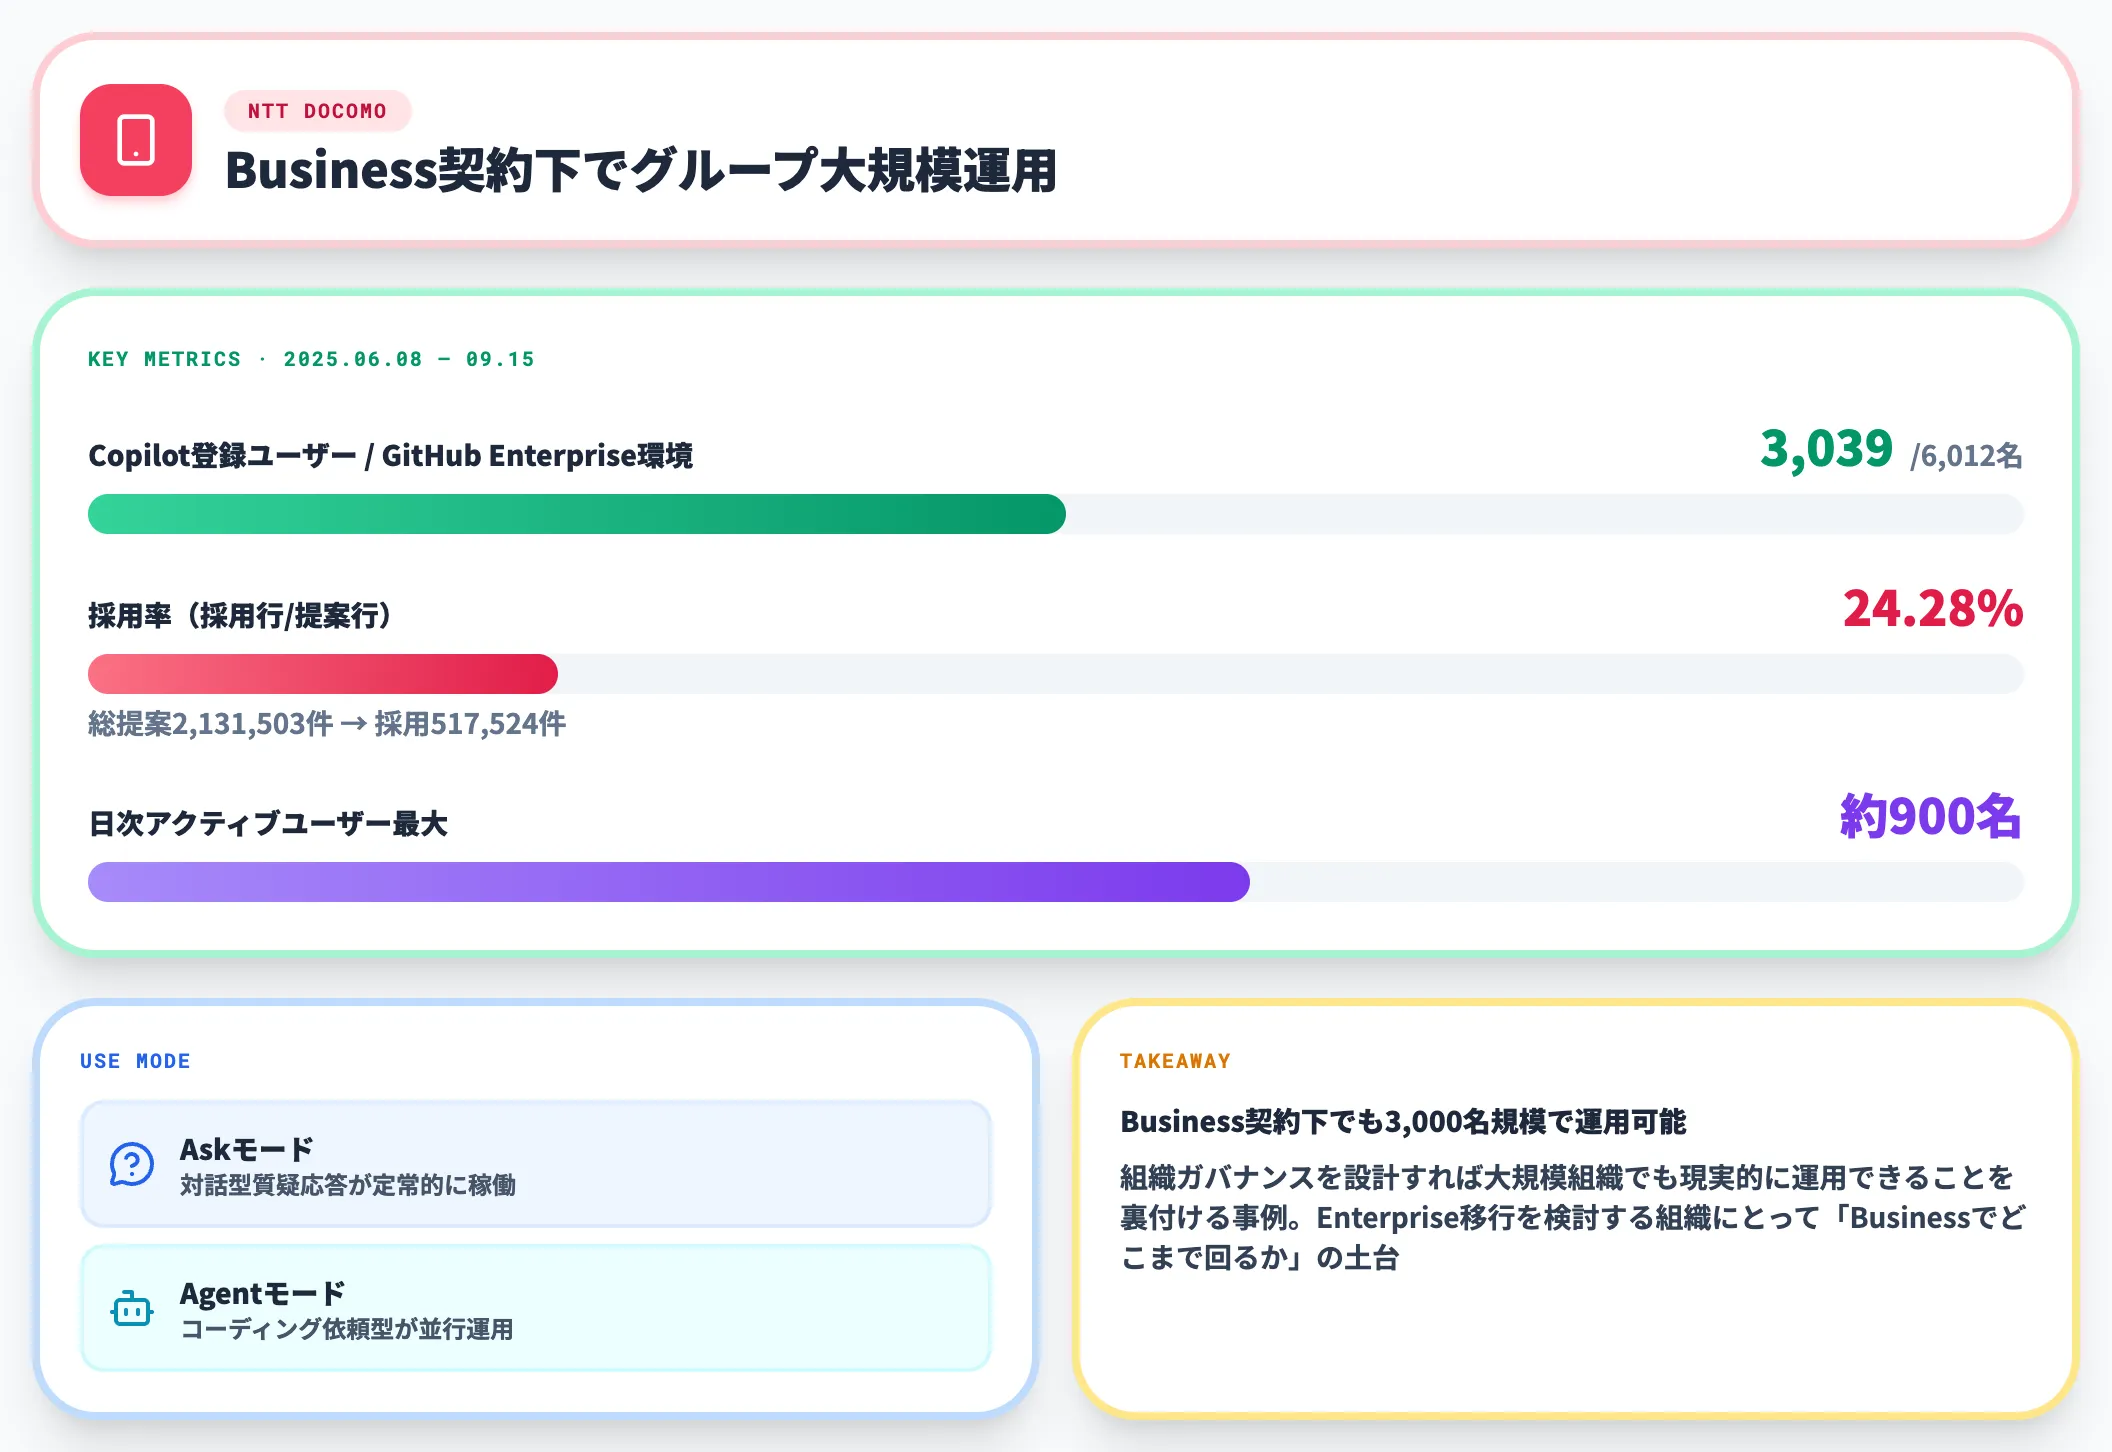Click the Business契約下でも3,000名規模で運用可能 headline
2112x1452 pixels.
click(x=1403, y=1122)
